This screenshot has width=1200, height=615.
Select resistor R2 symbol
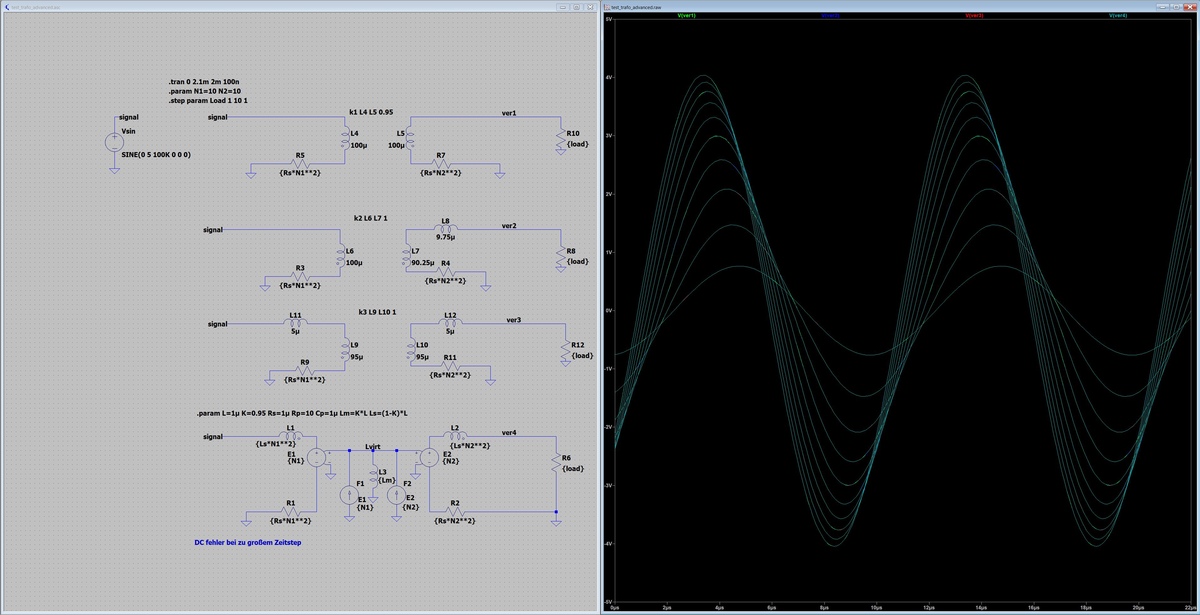pyautogui.click(x=455, y=511)
